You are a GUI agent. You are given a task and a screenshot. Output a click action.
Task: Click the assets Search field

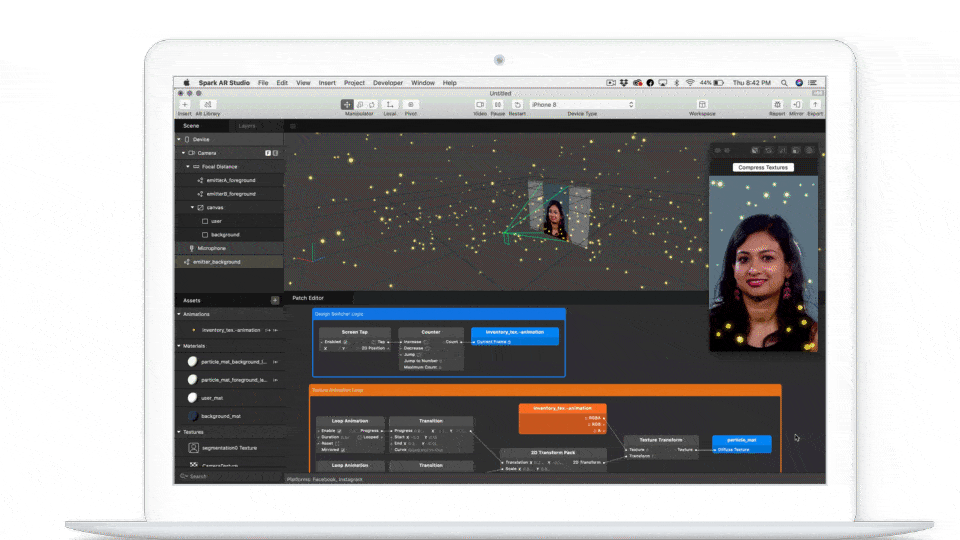[230, 476]
